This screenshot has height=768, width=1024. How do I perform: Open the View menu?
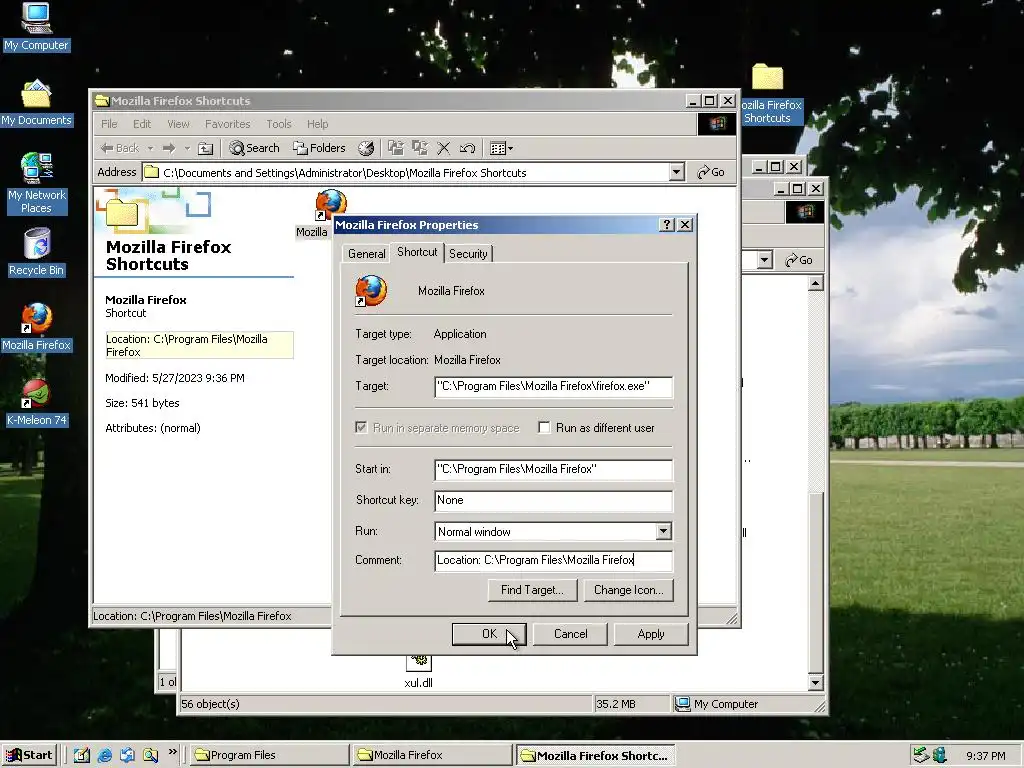pyautogui.click(x=178, y=123)
